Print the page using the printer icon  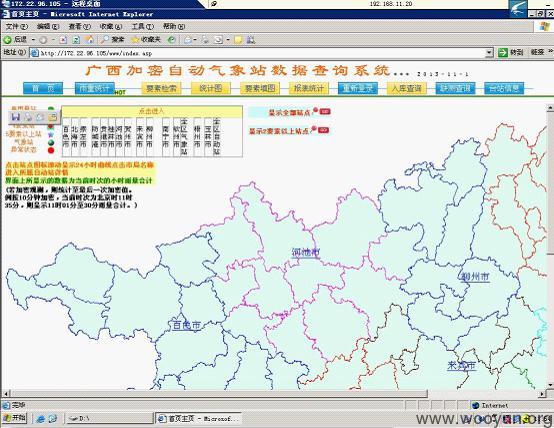pyautogui.click(x=205, y=40)
